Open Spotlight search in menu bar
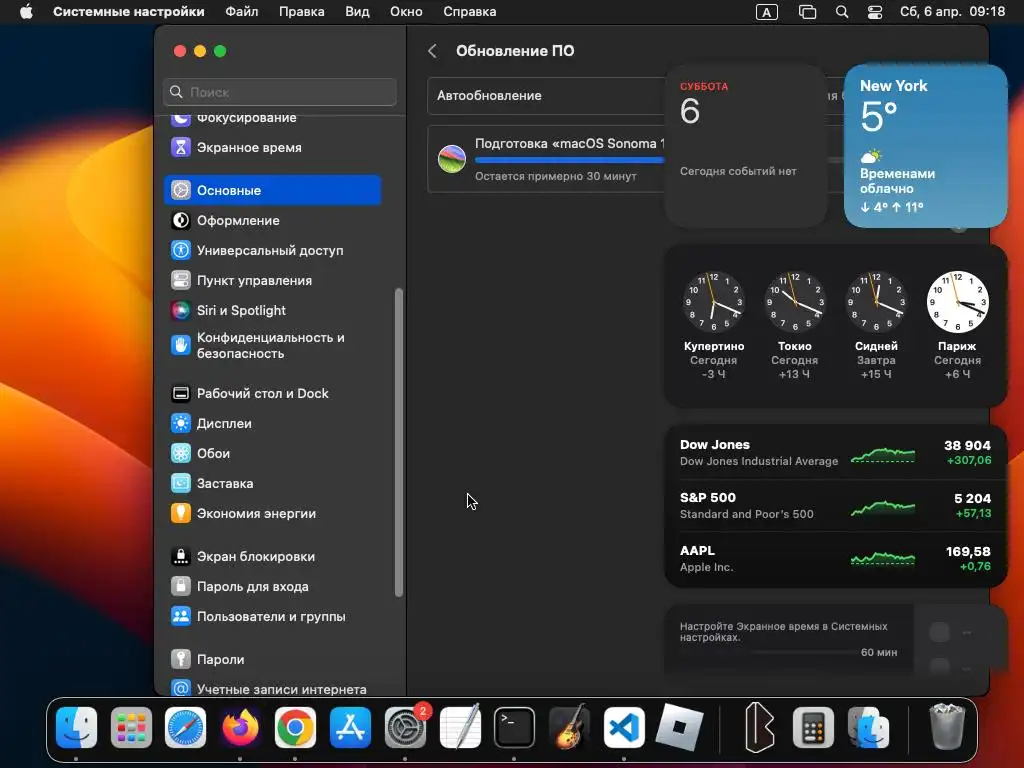Screen dimensions: 1024x768 pyautogui.click(x=842, y=12)
